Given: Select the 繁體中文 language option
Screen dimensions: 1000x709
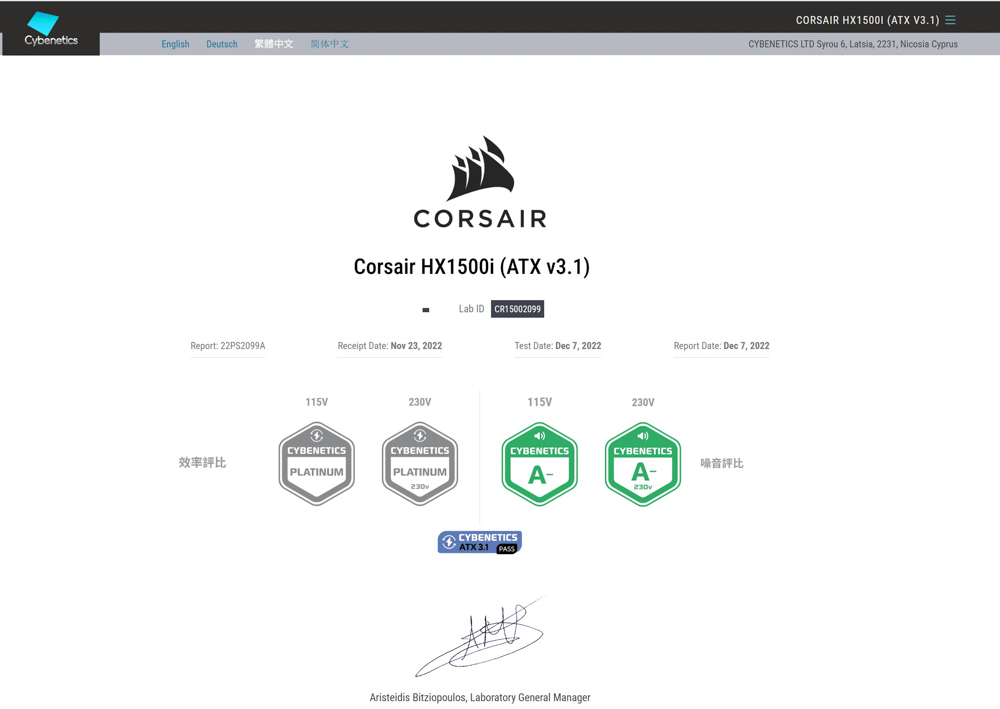Looking at the screenshot, I should tap(274, 44).
